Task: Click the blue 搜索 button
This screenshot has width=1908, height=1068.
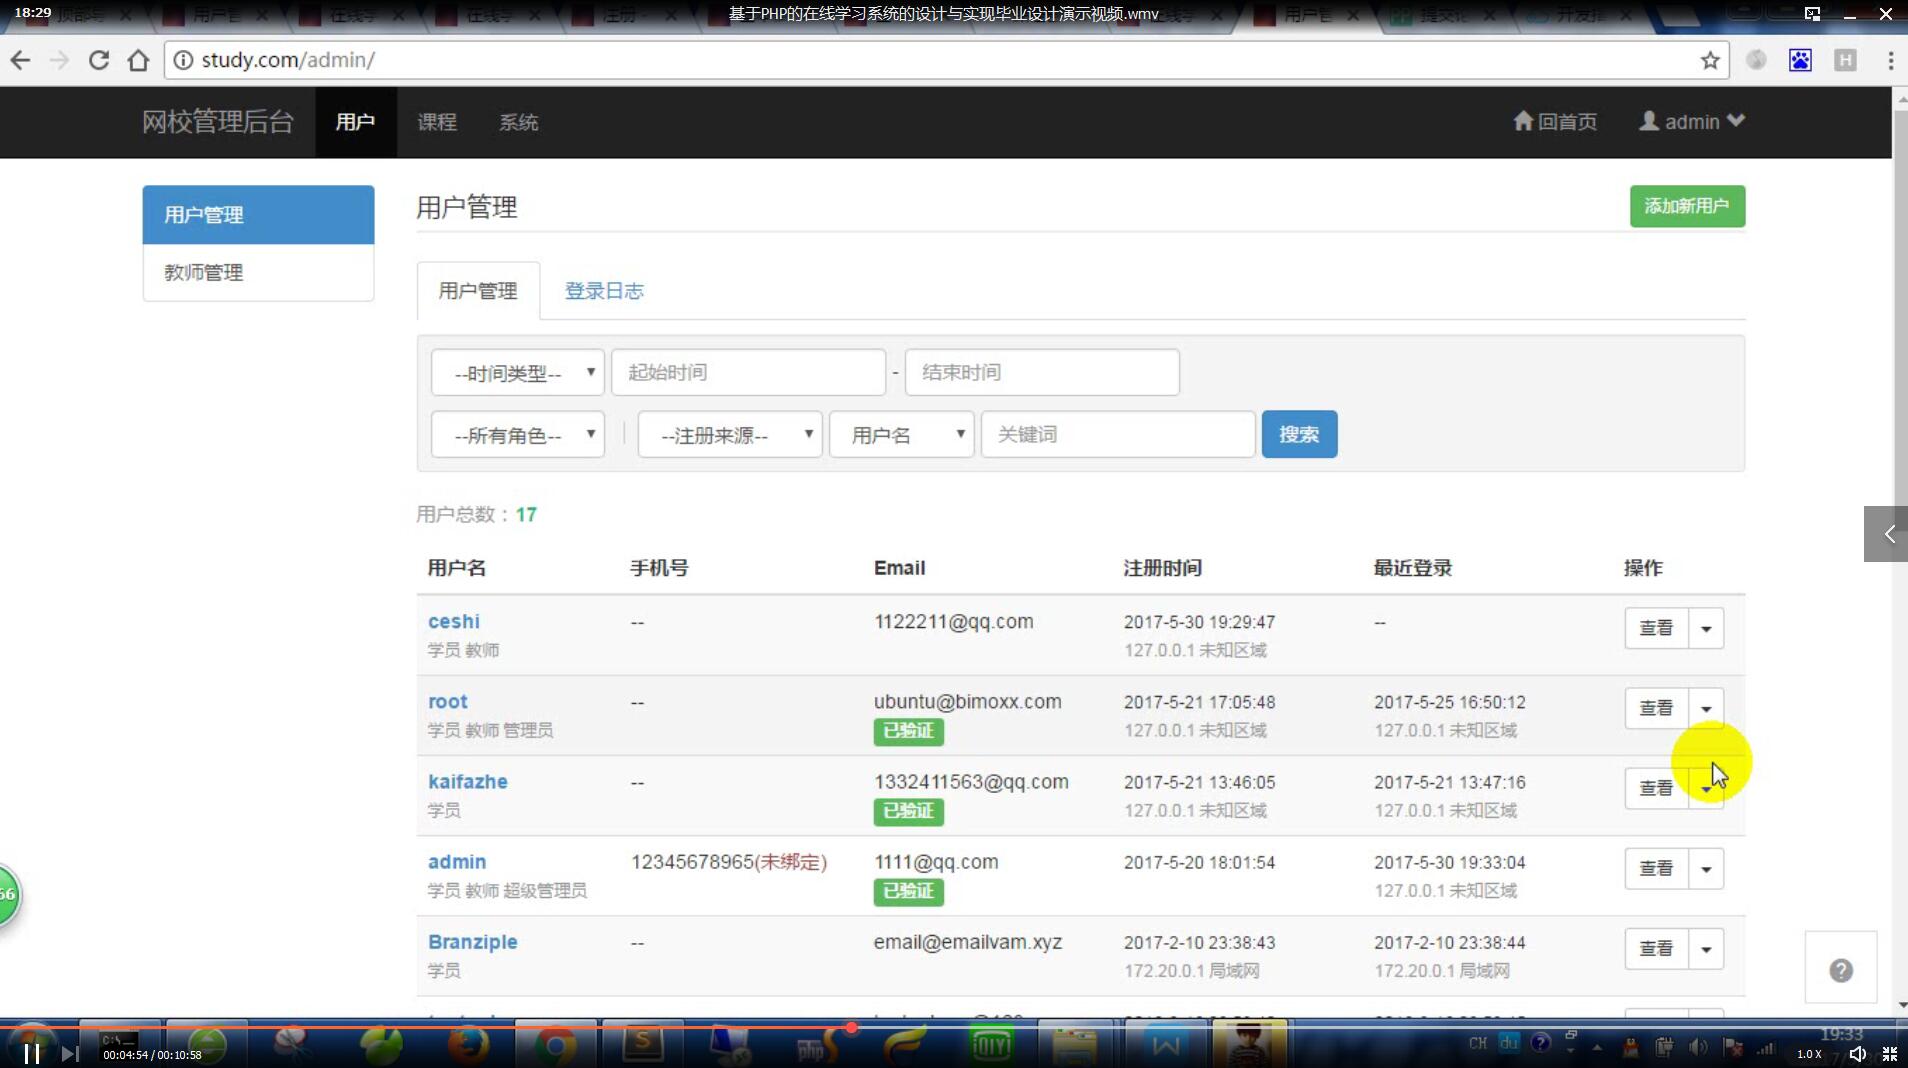Action: (x=1299, y=434)
